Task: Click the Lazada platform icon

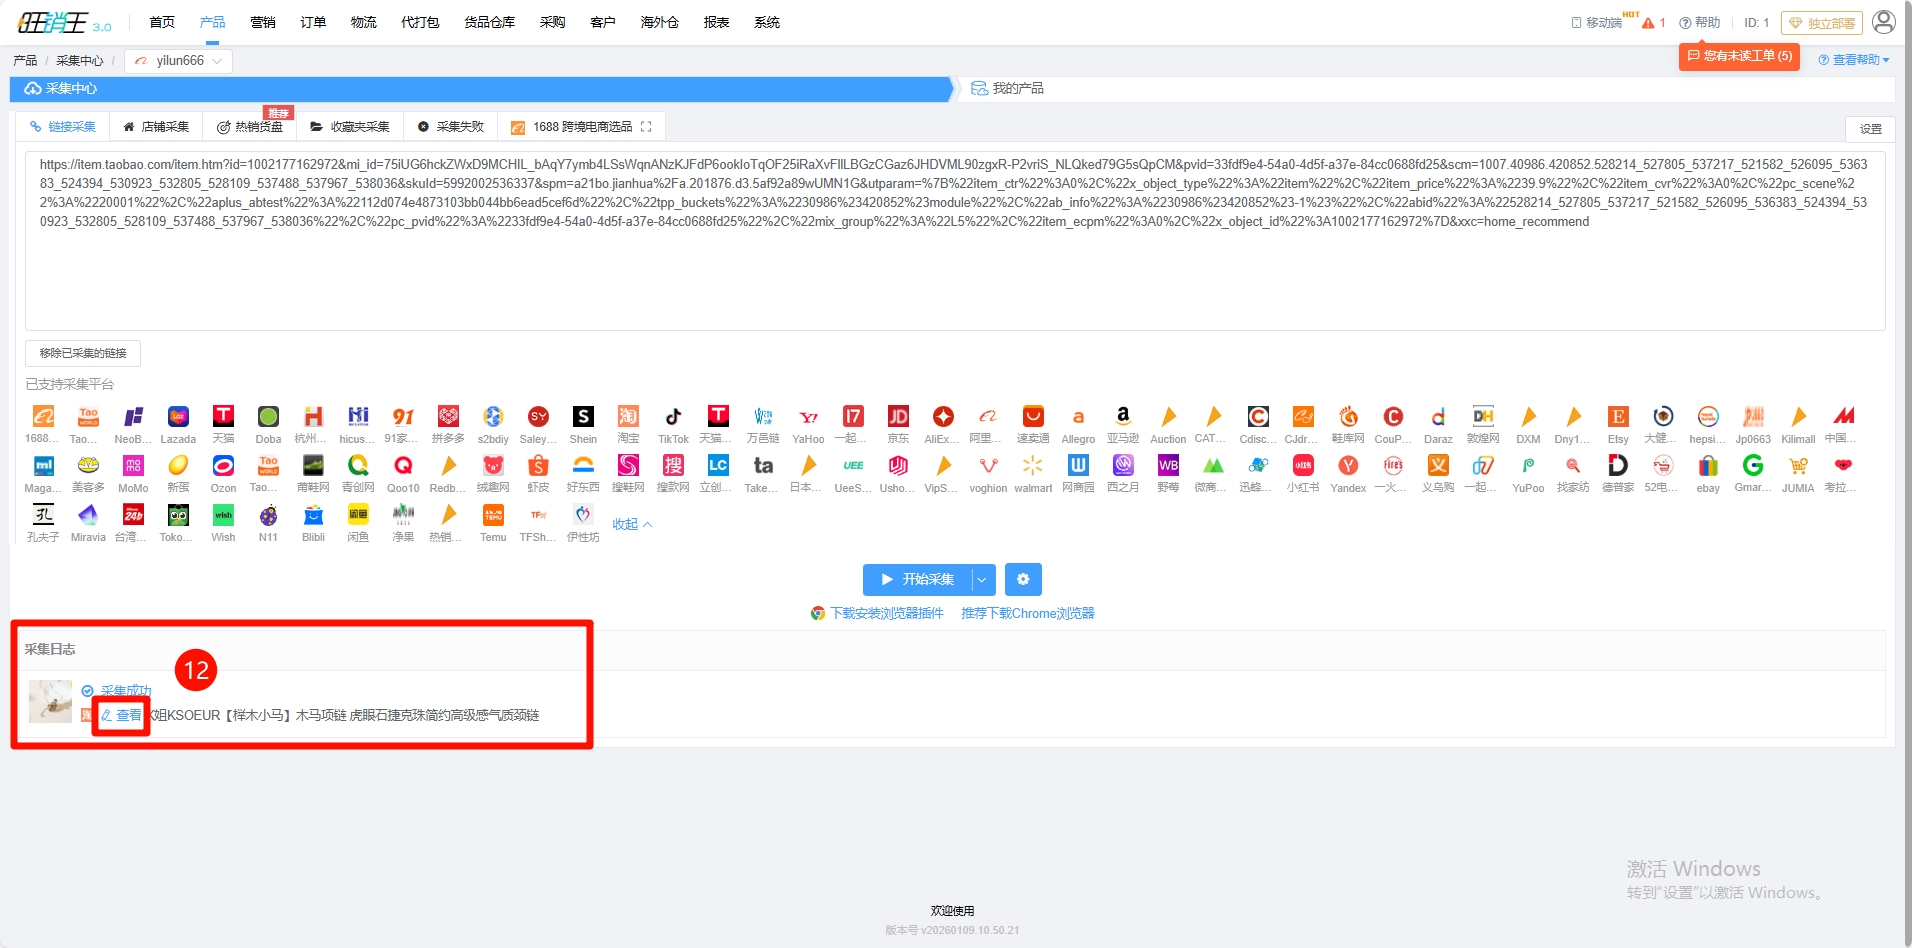Action: coord(178,417)
